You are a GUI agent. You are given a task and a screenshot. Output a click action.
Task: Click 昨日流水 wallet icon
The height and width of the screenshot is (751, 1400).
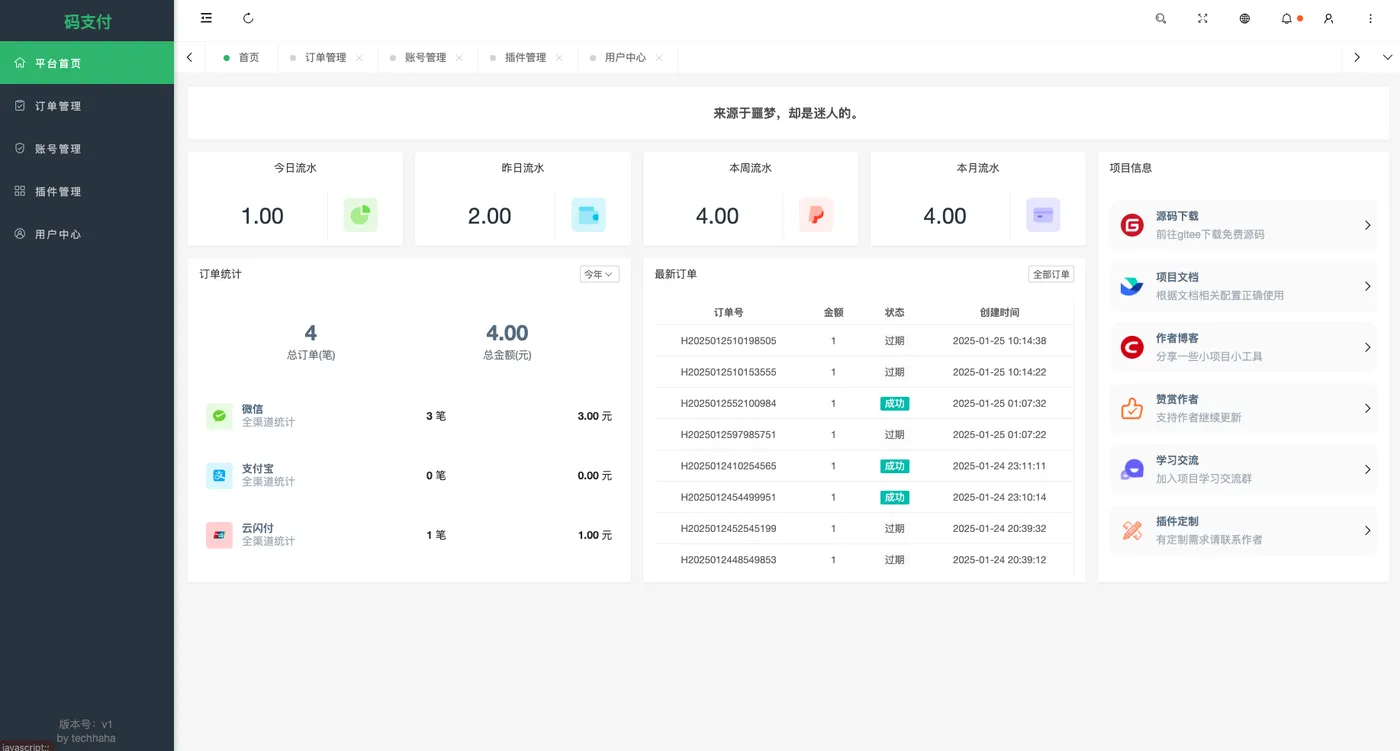(x=588, y=215)
